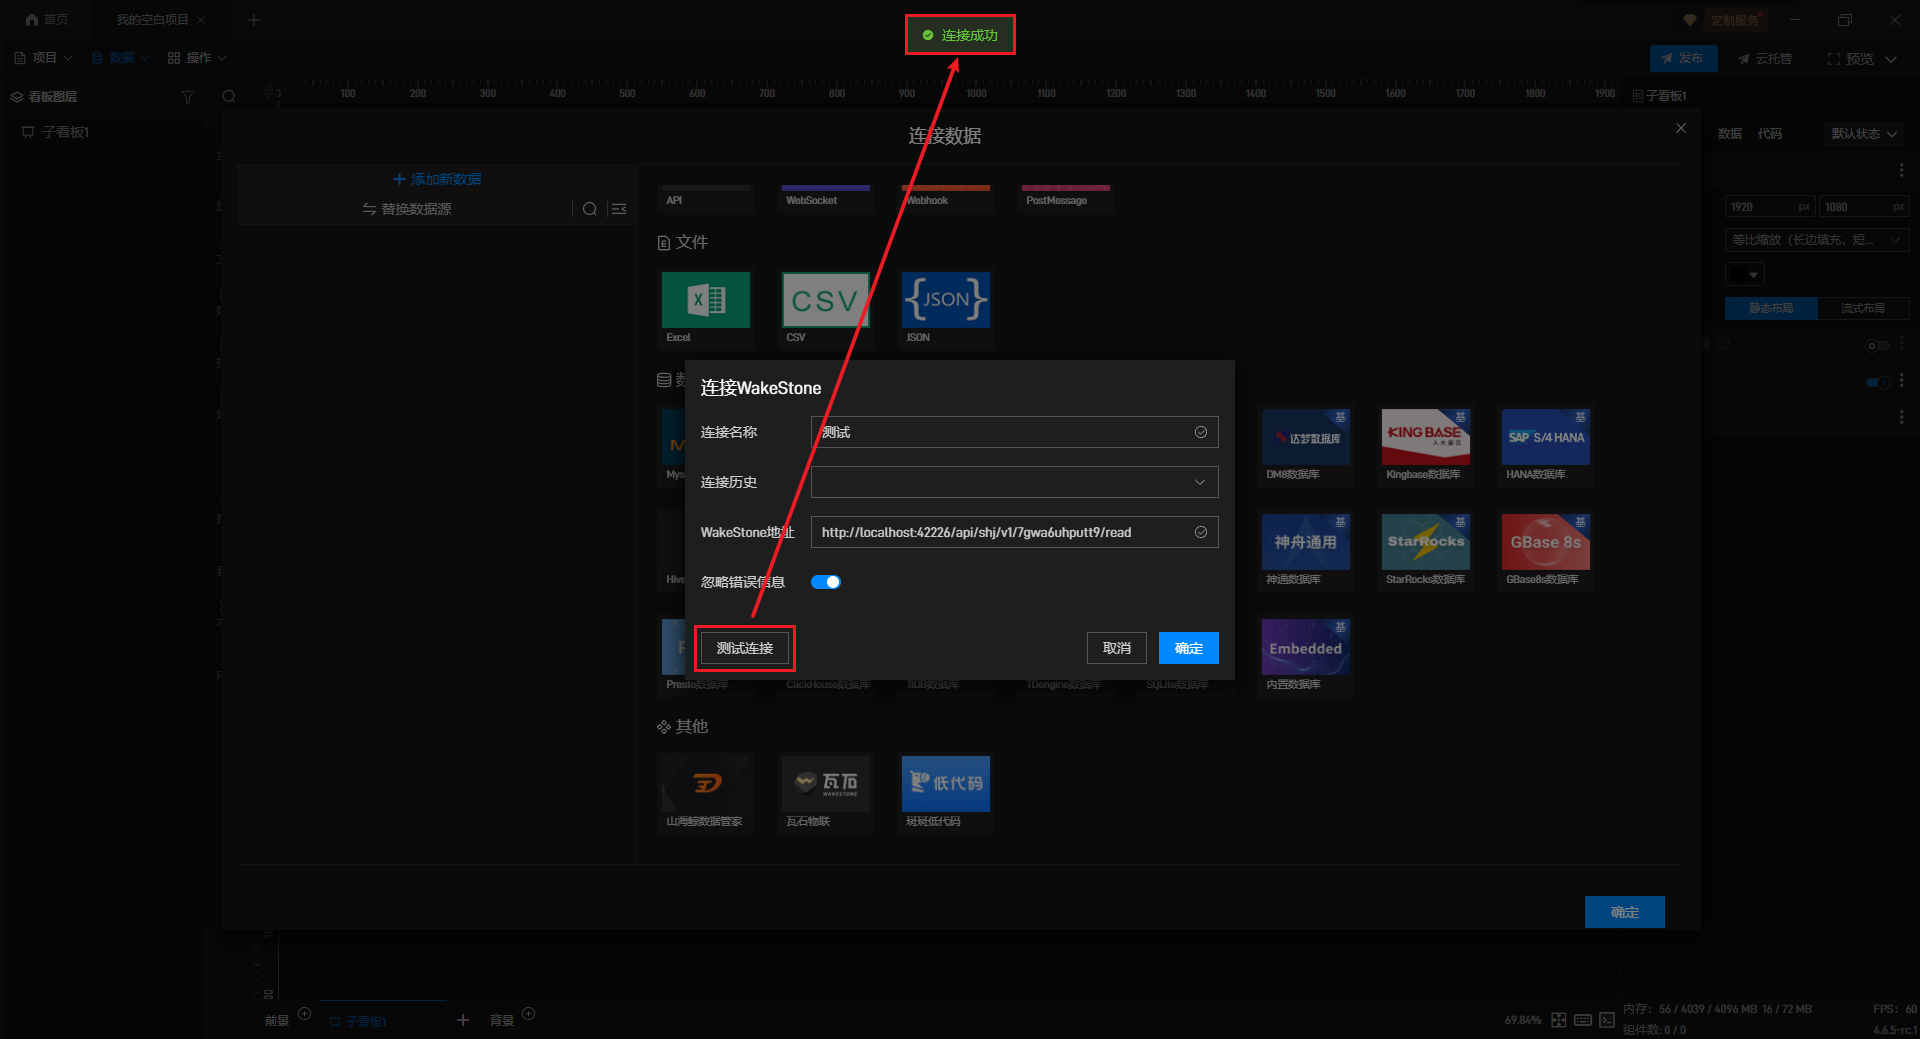Screen dimensions: 1920x1039
Task: Click the 添加新数据 link
Action: click(x=437, y=179)
